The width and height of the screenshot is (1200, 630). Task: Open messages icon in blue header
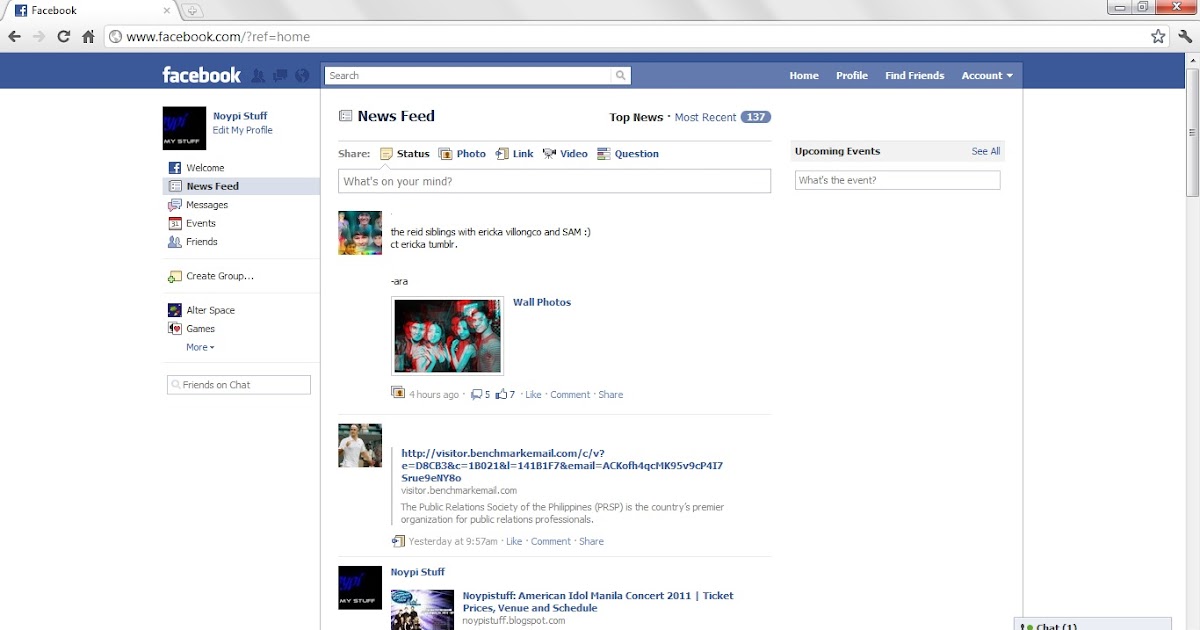tap(280, 75)
